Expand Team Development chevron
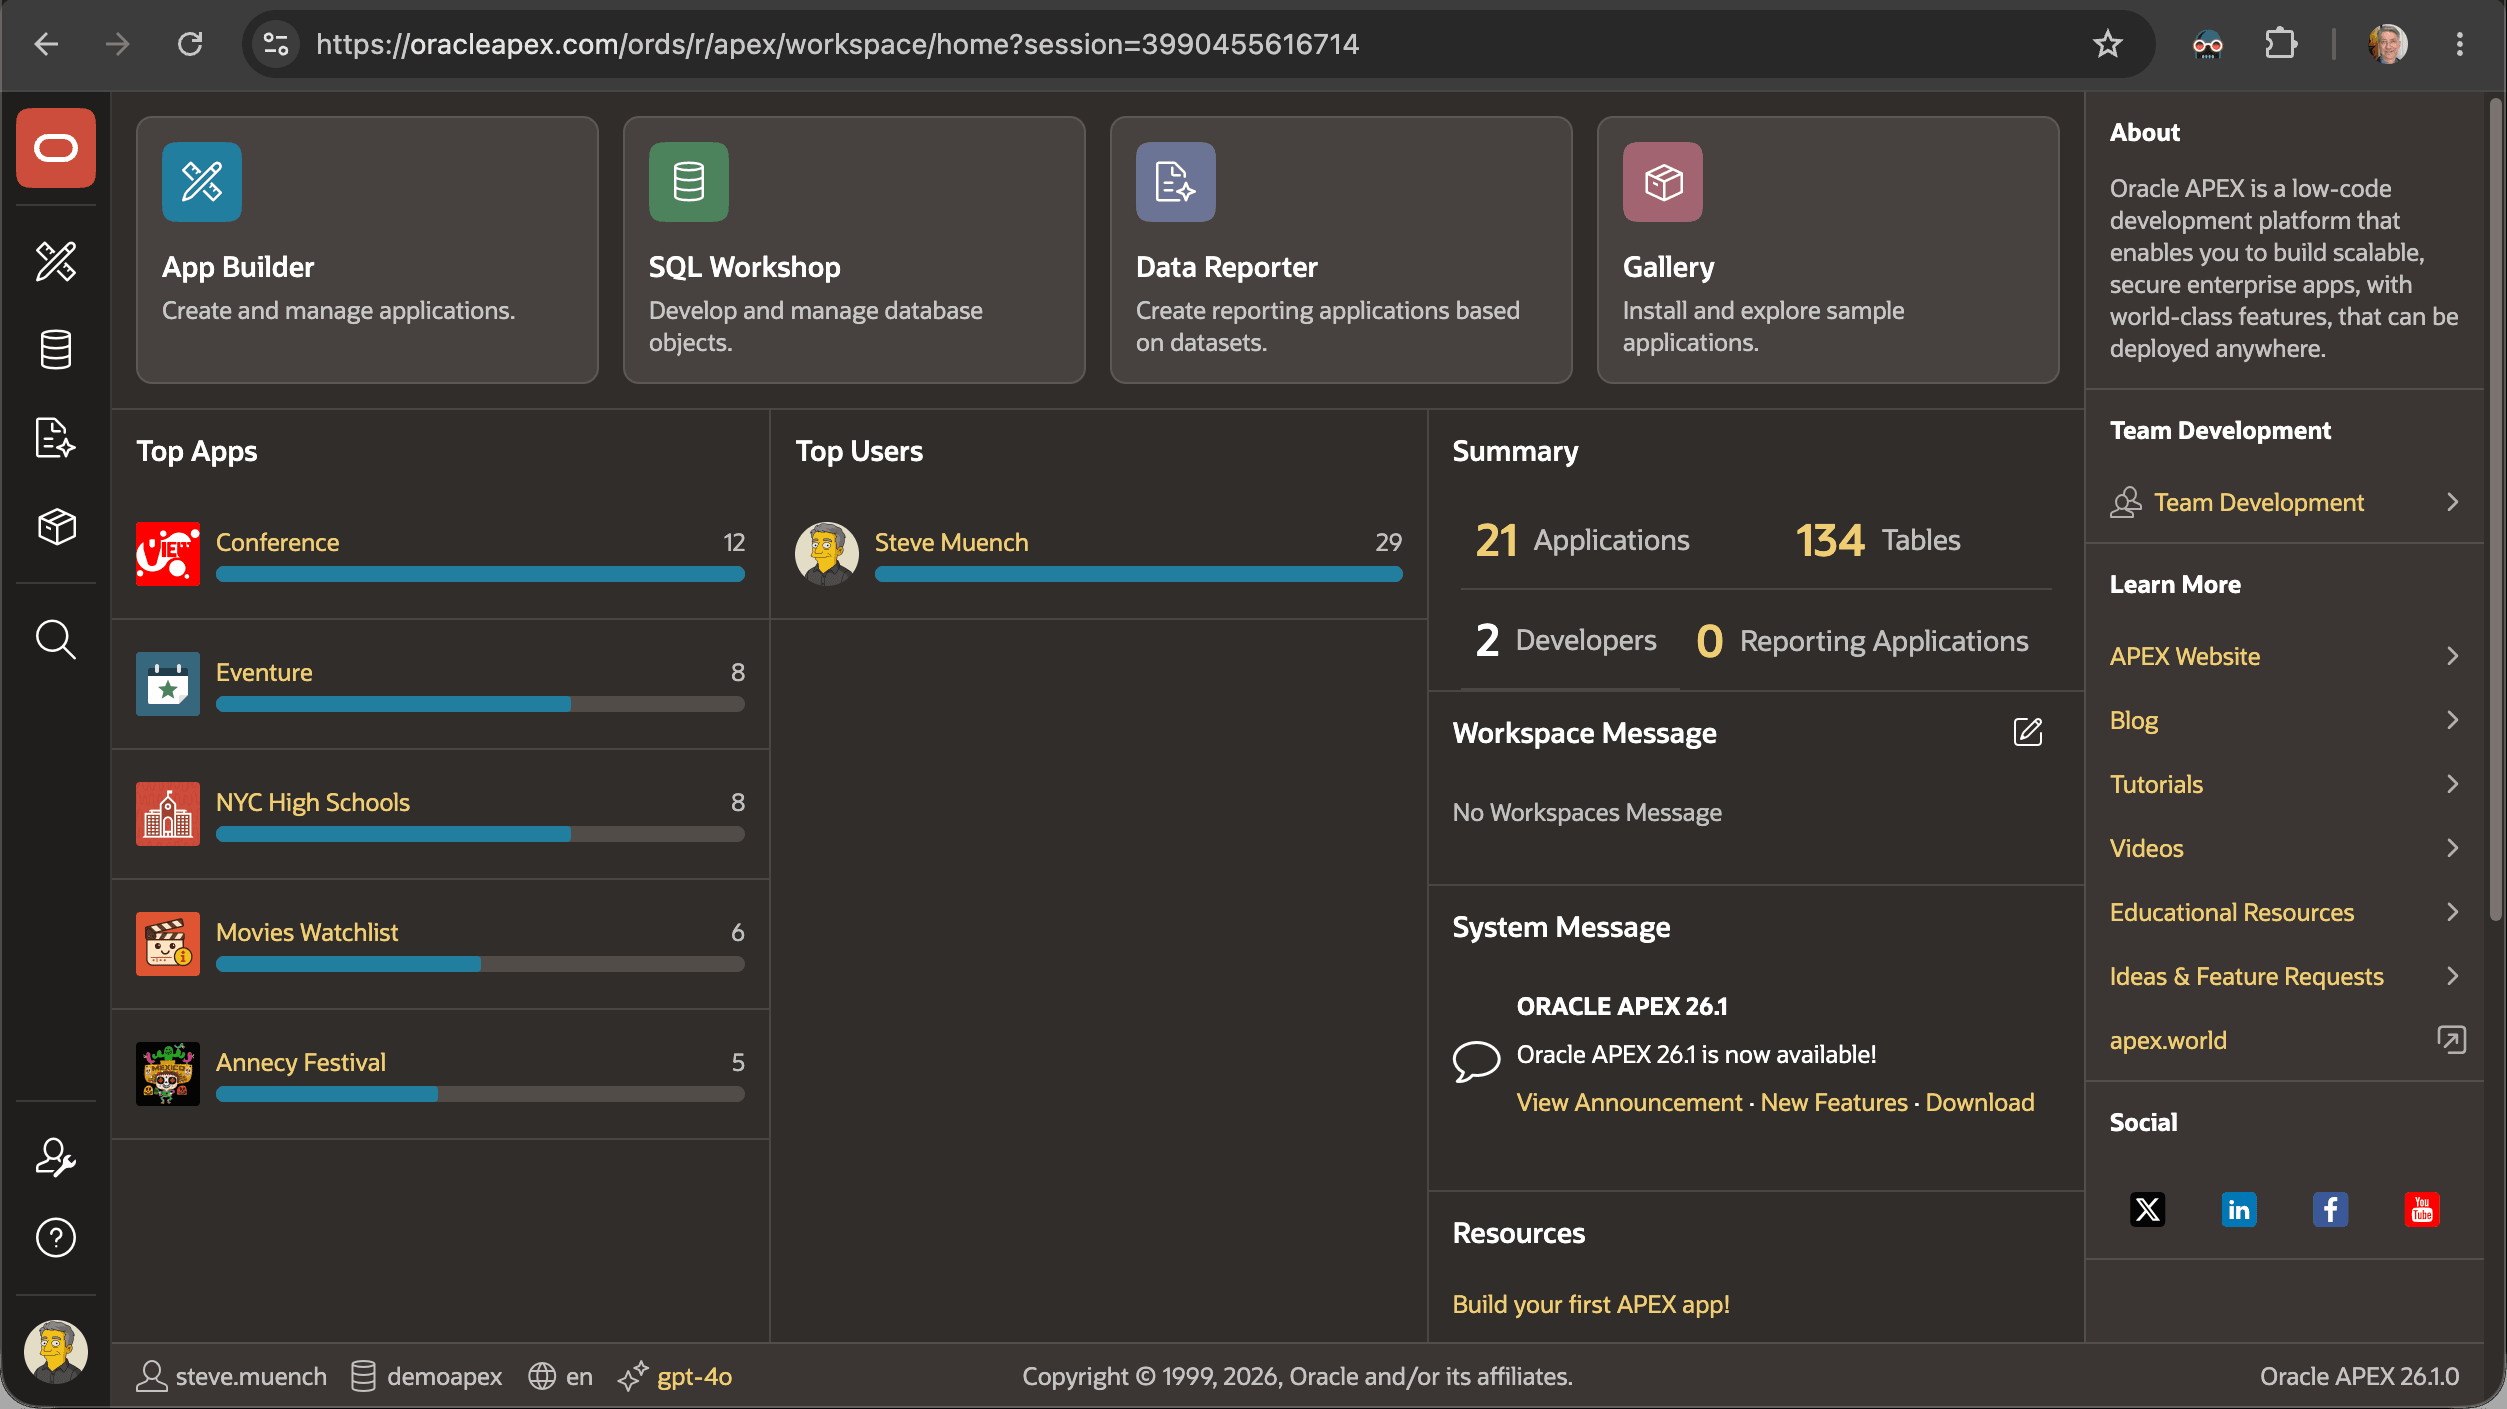The image size is (2507, 1409). (x=2452, y=502)
